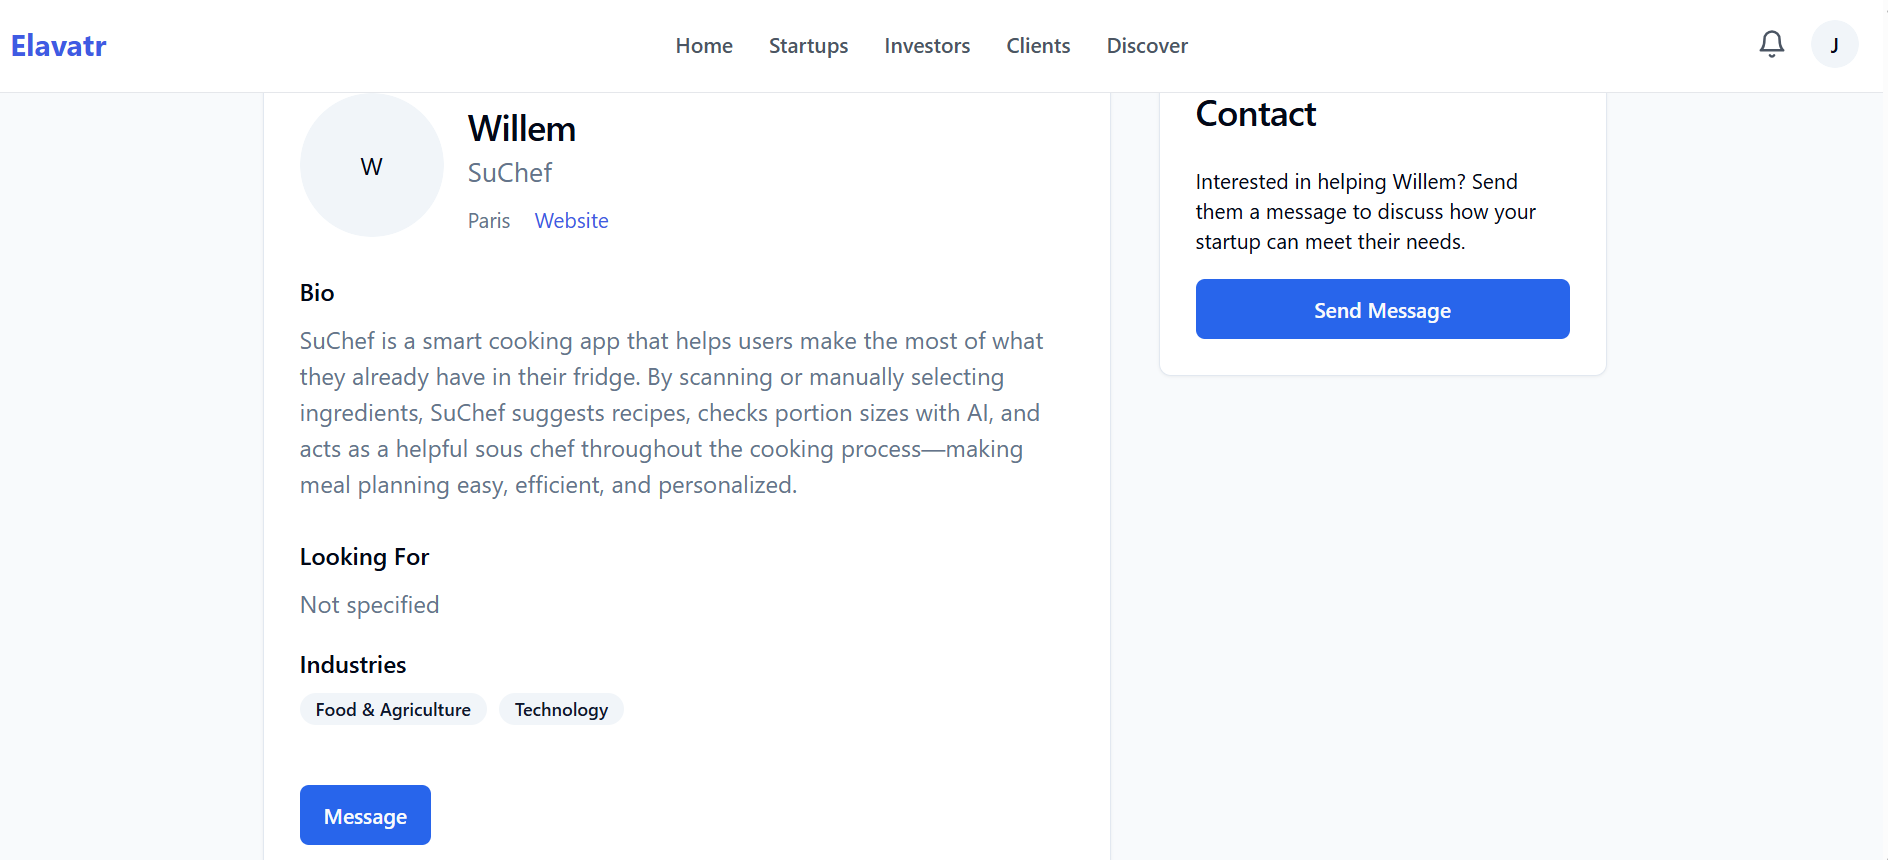This screenshot has width=1888, height=860.
Task: Open the J user avatar menu
Action: click(1834, 45)
